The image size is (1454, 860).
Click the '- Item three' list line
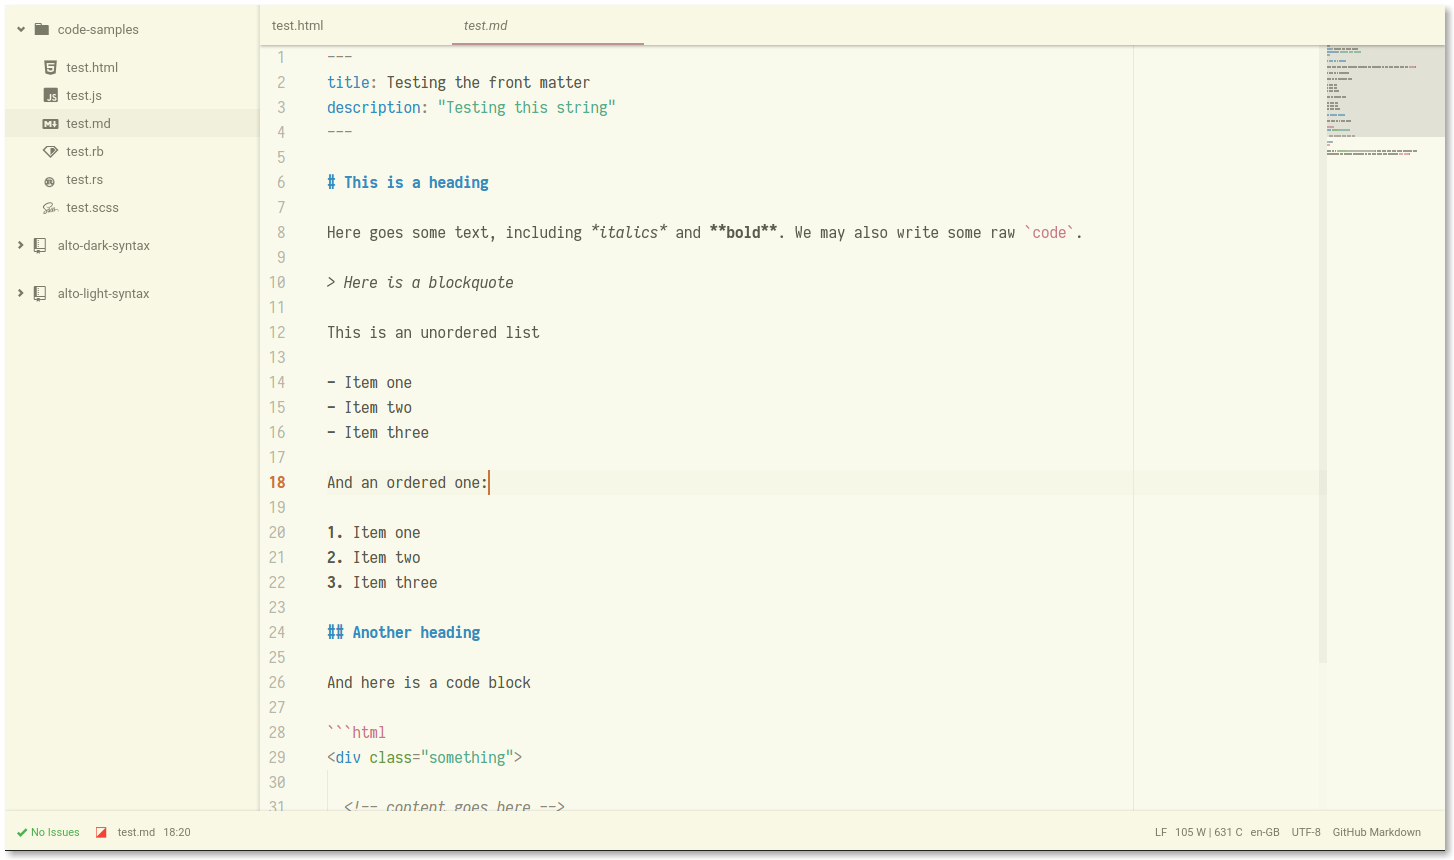point(378,432)
